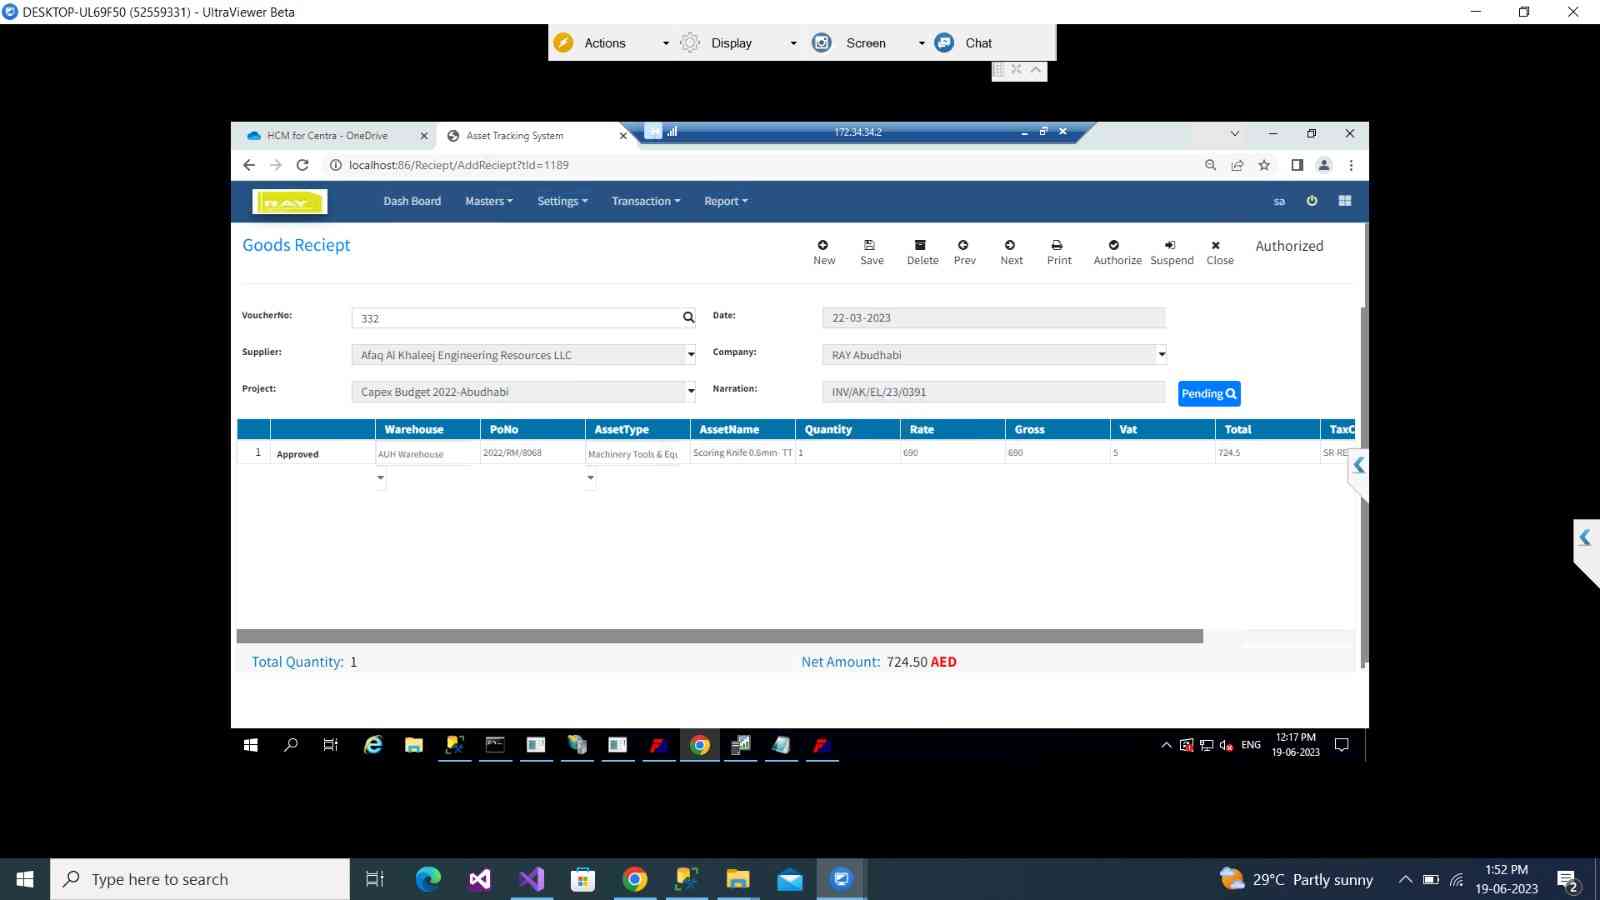The height and width of the screenshot is (900, 1600).
Task: Expand the Project dropdown
Action: pos(690,392)
